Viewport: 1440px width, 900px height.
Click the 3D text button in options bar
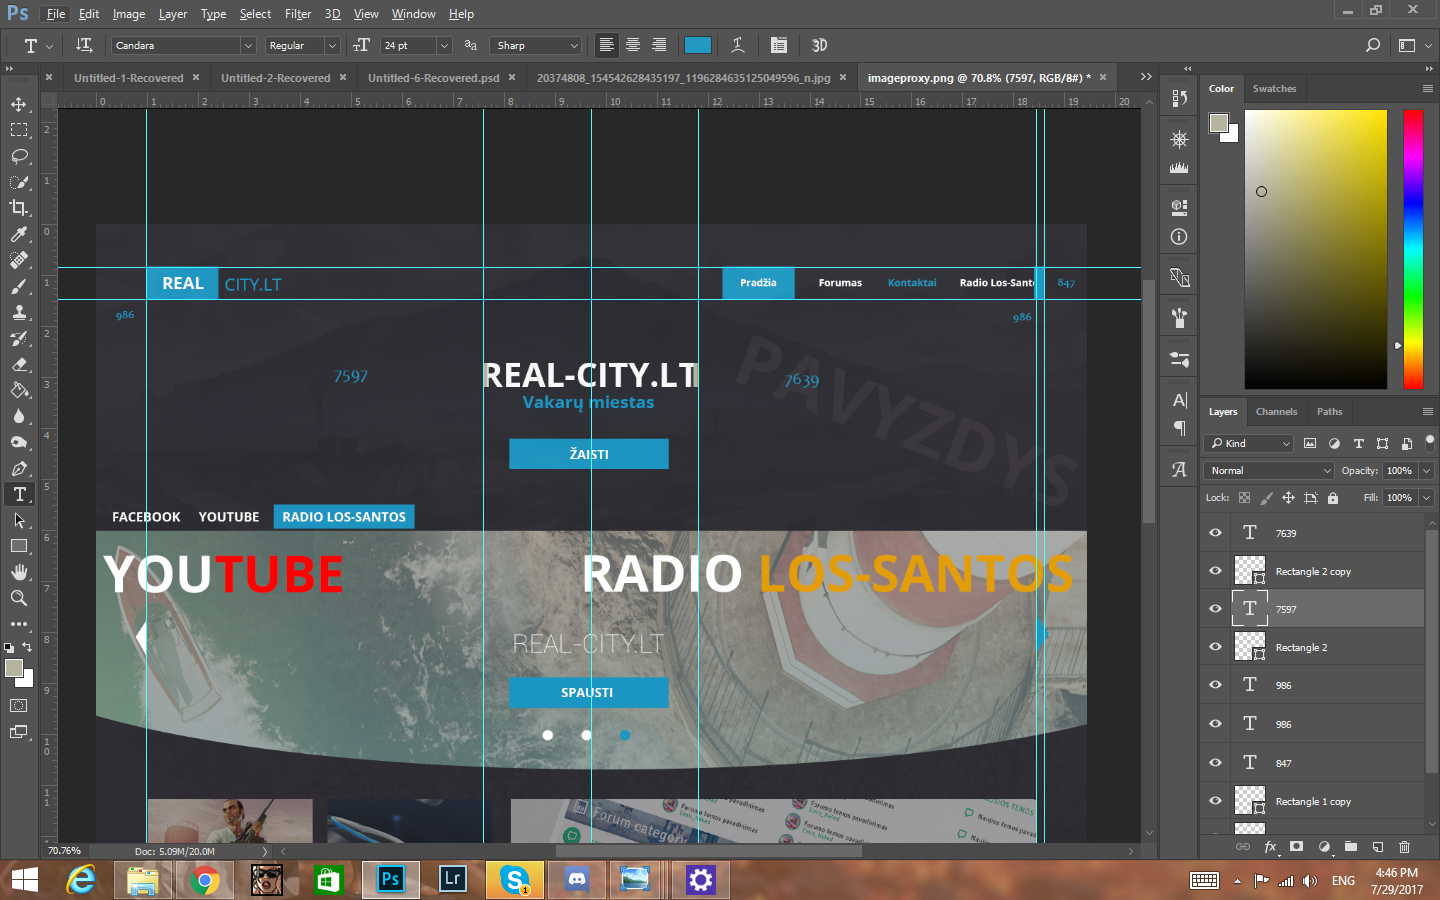click(819, 45)
